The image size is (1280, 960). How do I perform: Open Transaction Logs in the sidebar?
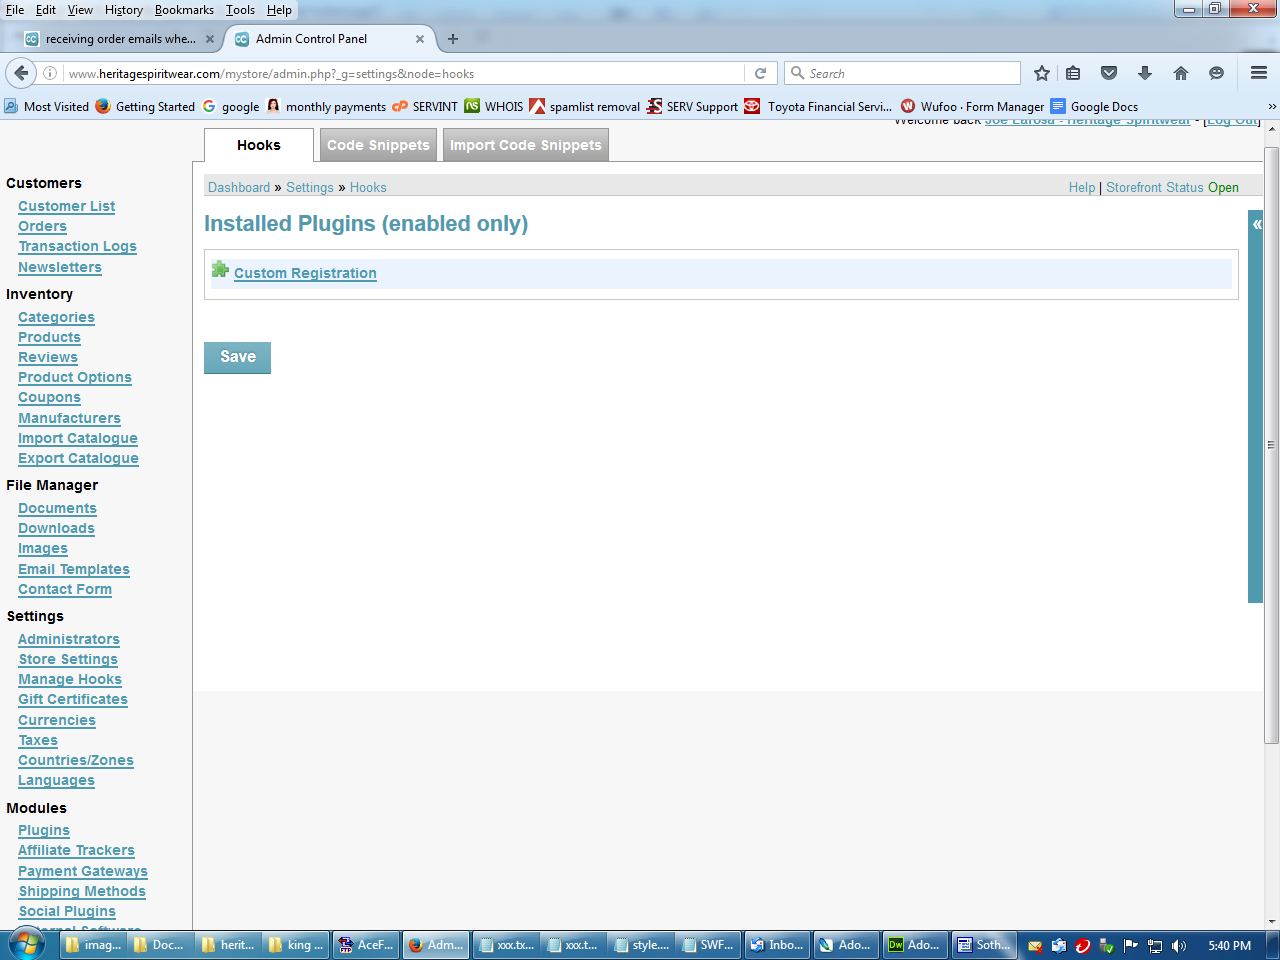77,246
